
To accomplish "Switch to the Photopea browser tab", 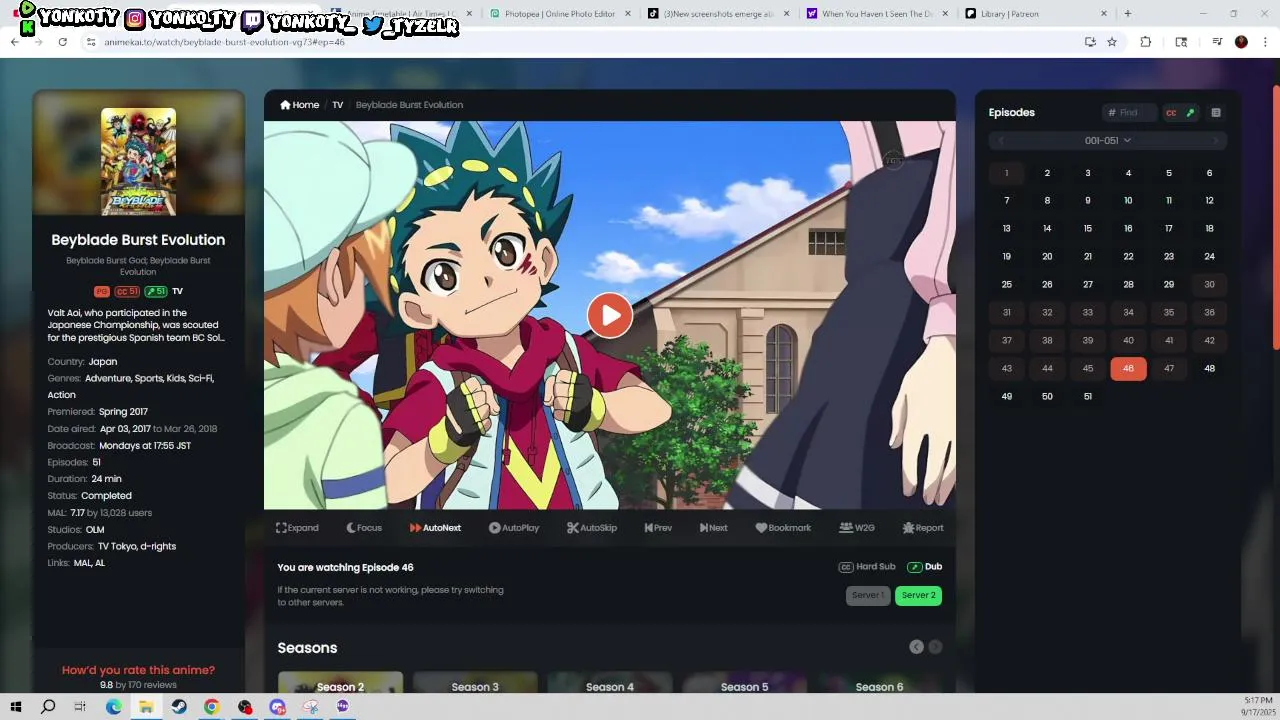I will [x=560, y=14].
